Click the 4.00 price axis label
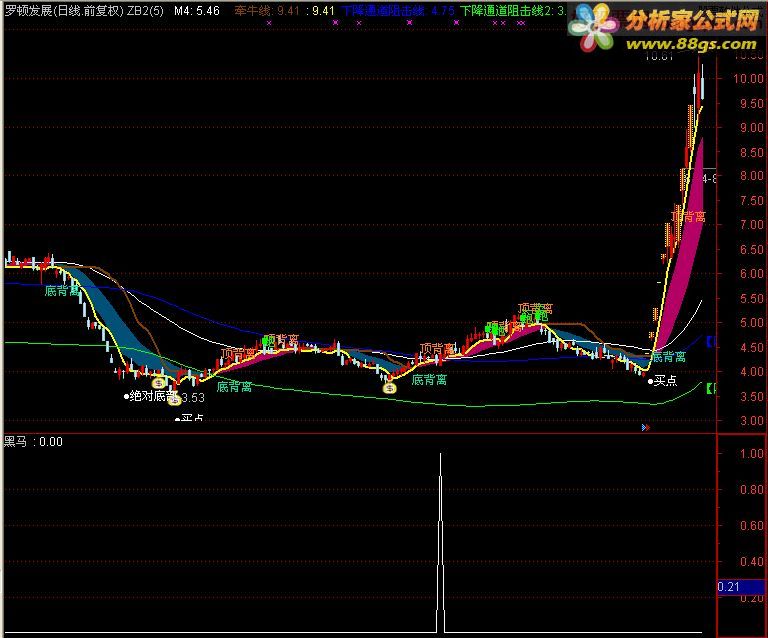The width and height of the screenshot is (768, 638). pos(751,372)
